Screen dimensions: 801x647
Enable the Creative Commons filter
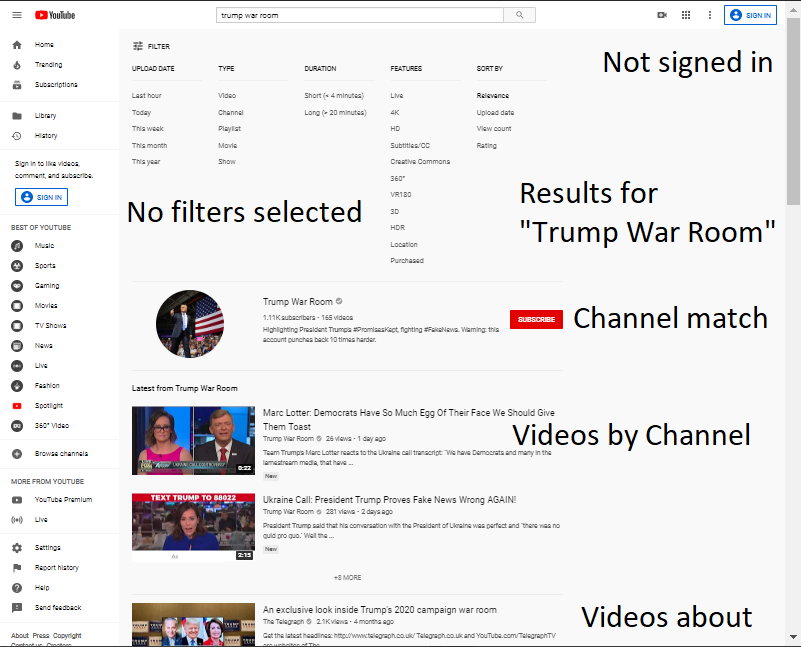(x=420, y=161)
